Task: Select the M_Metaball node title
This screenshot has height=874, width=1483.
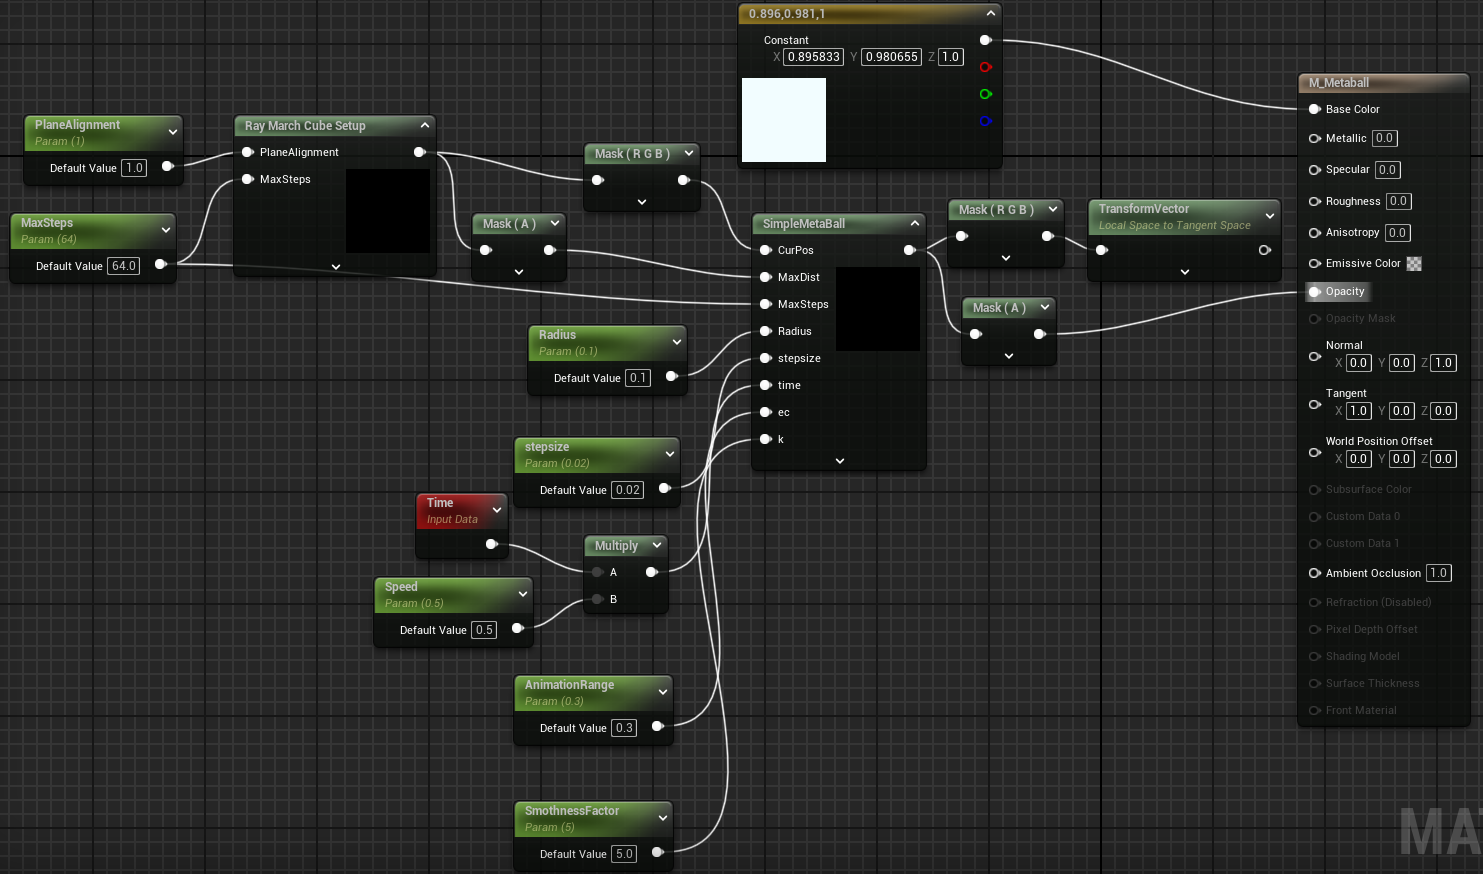Action: pyautogui.click(x=1339, y=83)
